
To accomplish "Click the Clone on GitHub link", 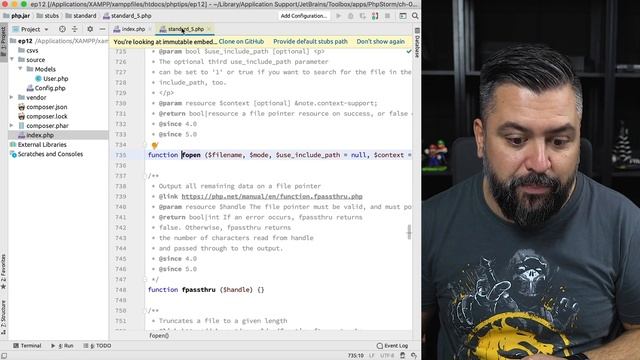I will click(241, 42).
